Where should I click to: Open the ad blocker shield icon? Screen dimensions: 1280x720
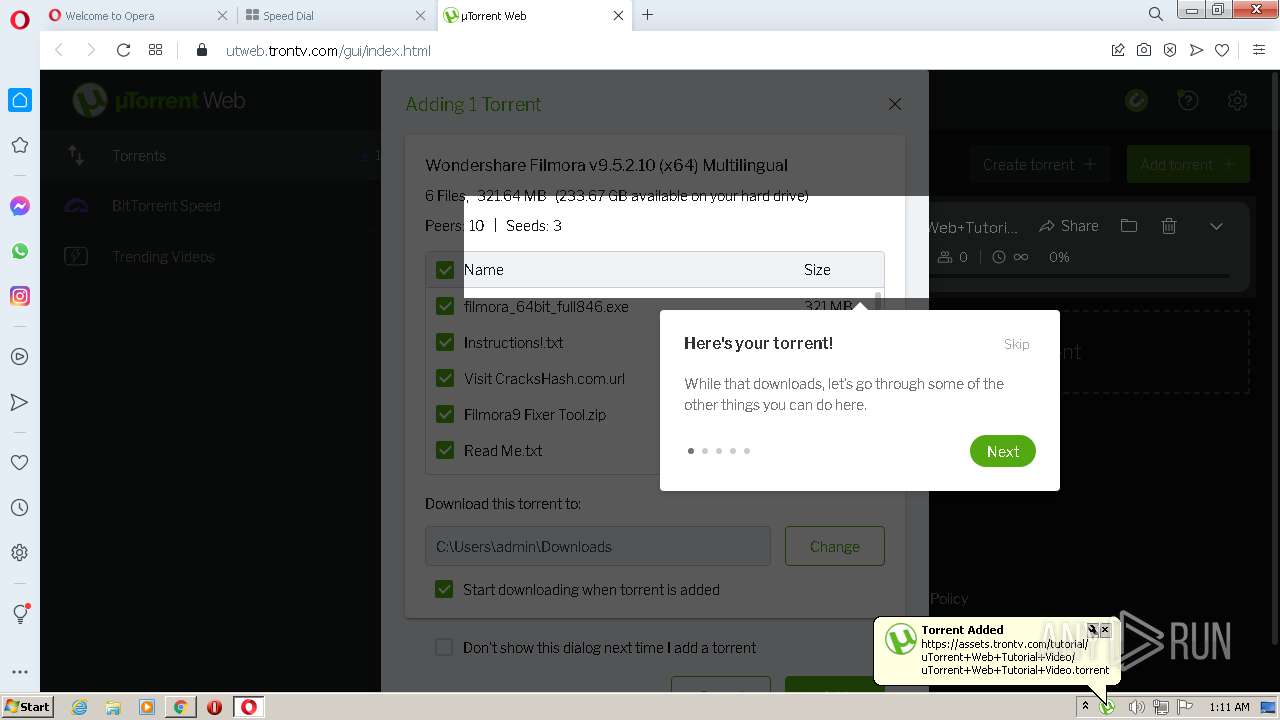(x=1170, y=50)
